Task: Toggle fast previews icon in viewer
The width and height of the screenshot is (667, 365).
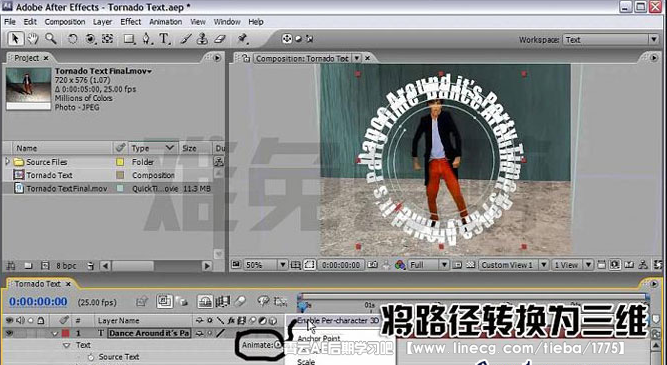Action: coord(615,265)
